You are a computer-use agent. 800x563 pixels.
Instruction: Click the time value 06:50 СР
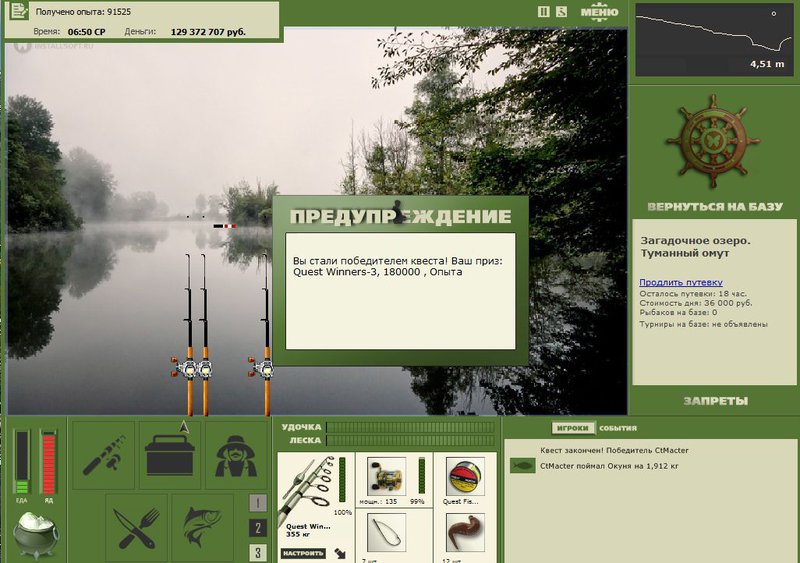(x=86, y=32)
